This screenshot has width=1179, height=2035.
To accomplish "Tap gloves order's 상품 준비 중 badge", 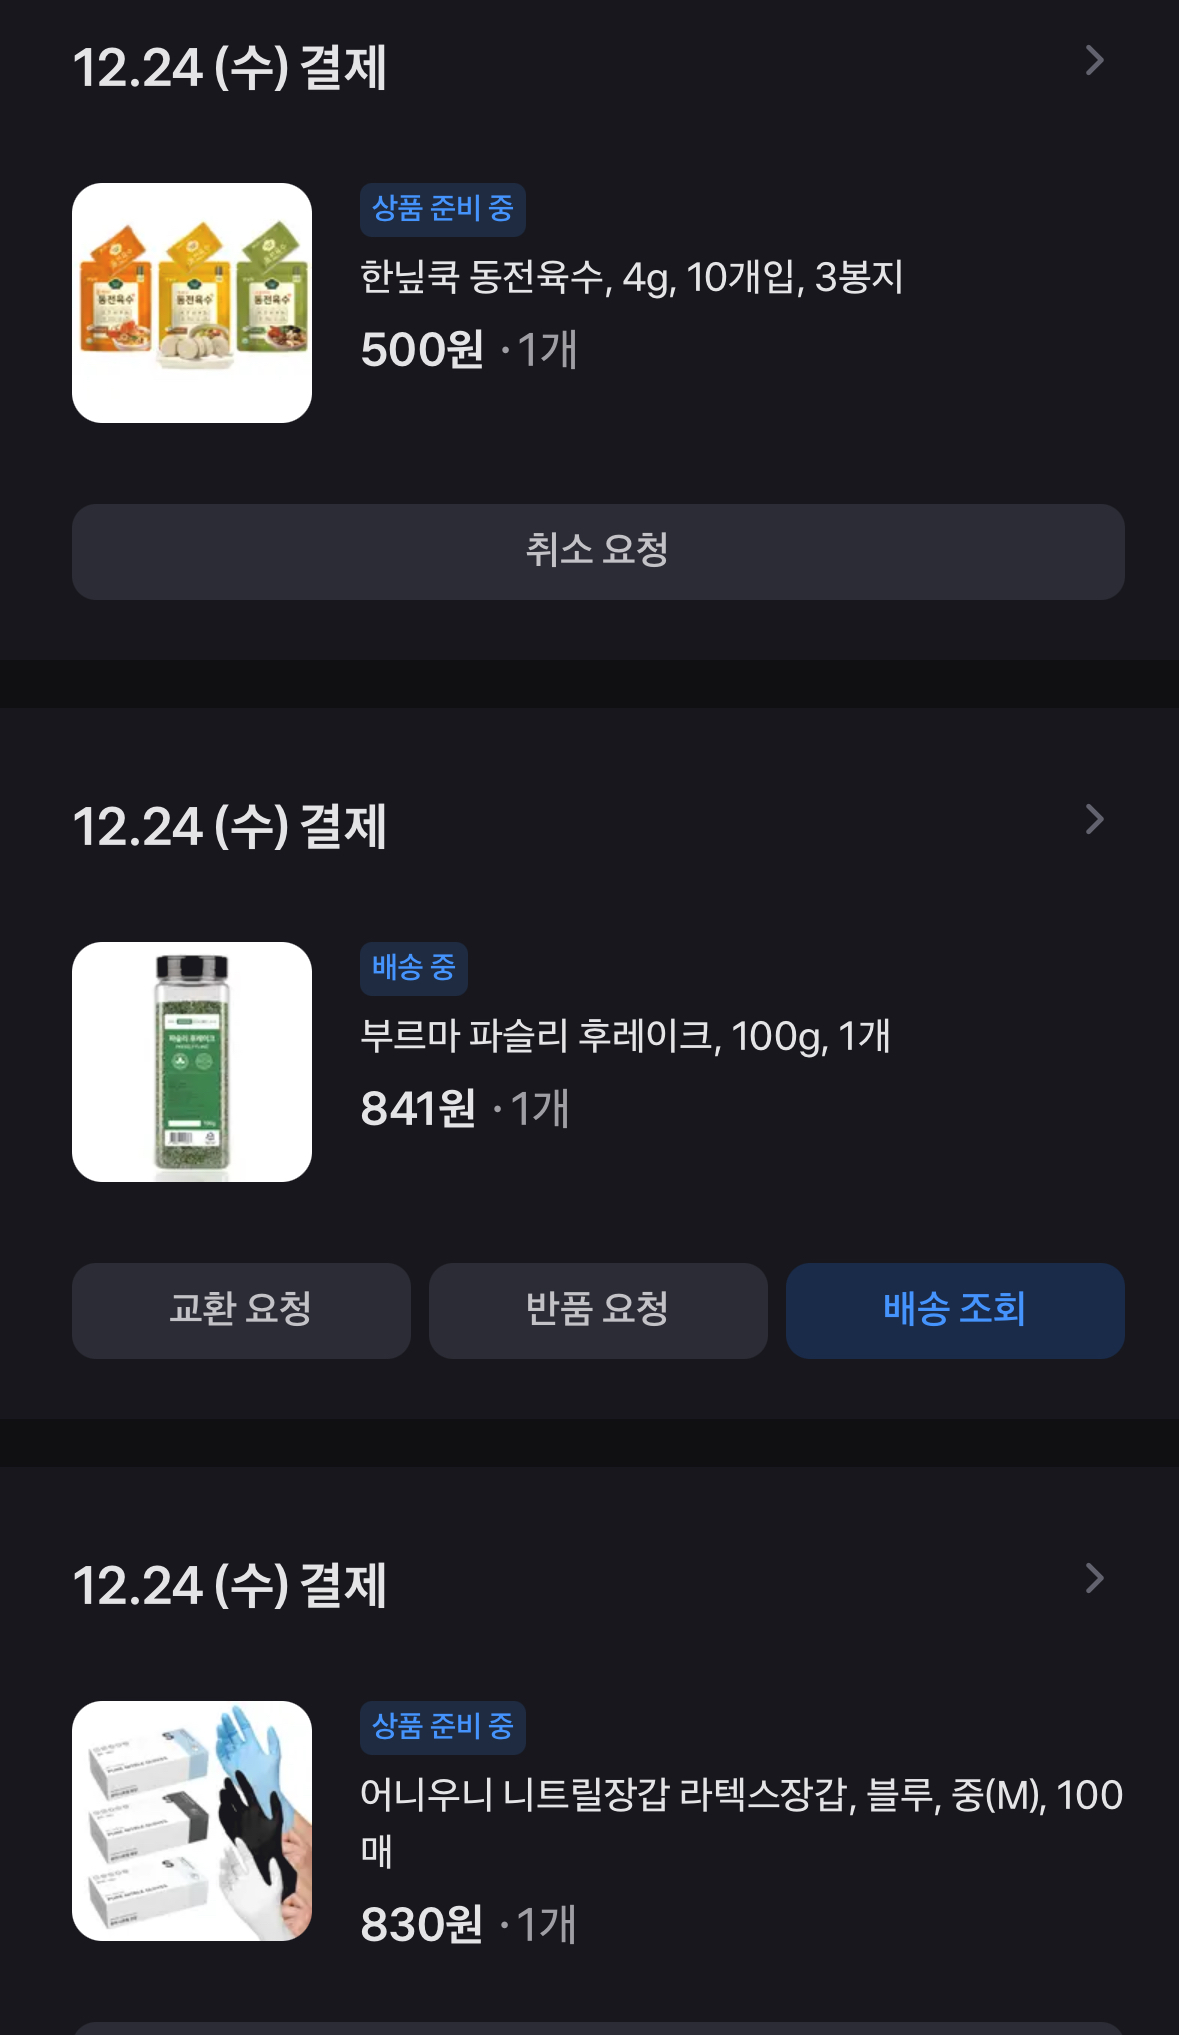I will click(x=442, y=1728).
